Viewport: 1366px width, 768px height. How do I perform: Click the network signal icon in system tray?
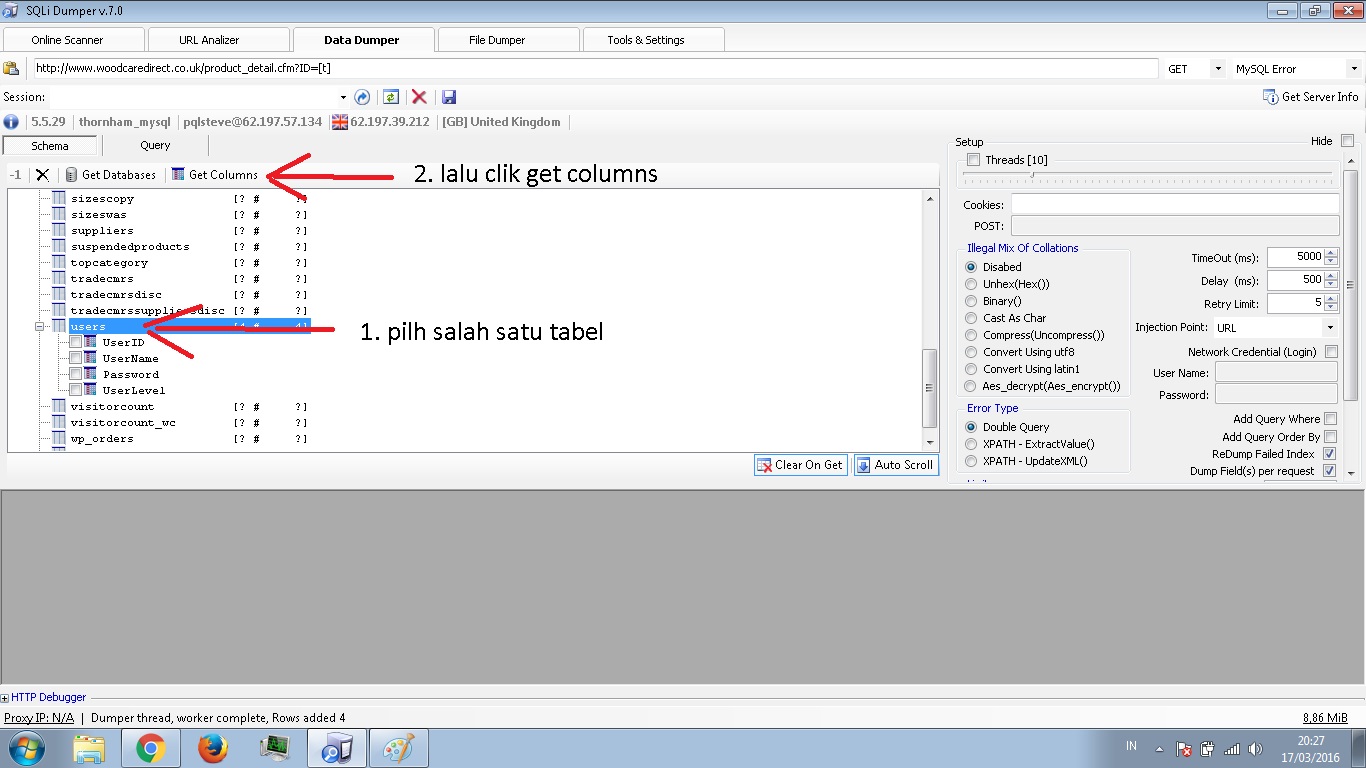pos(1232,748)
